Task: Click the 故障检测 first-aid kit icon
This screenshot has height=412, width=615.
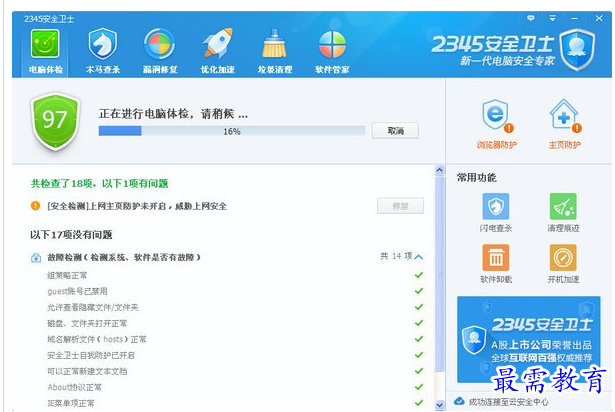Action: 36,258
